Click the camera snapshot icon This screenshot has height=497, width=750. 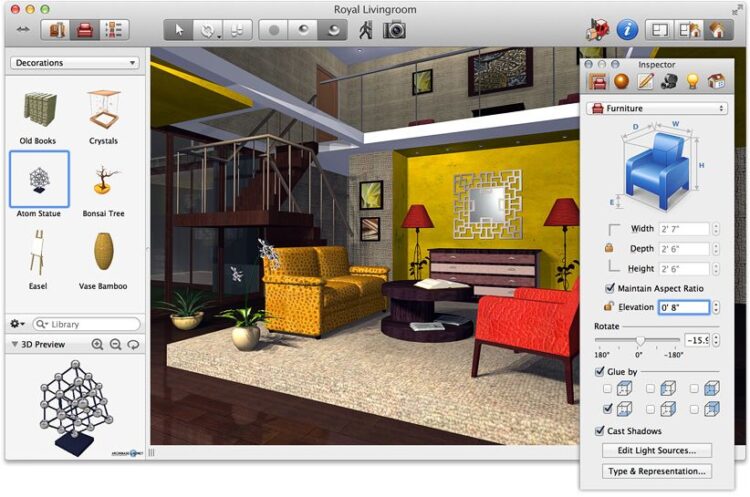(x=395, y=30)
